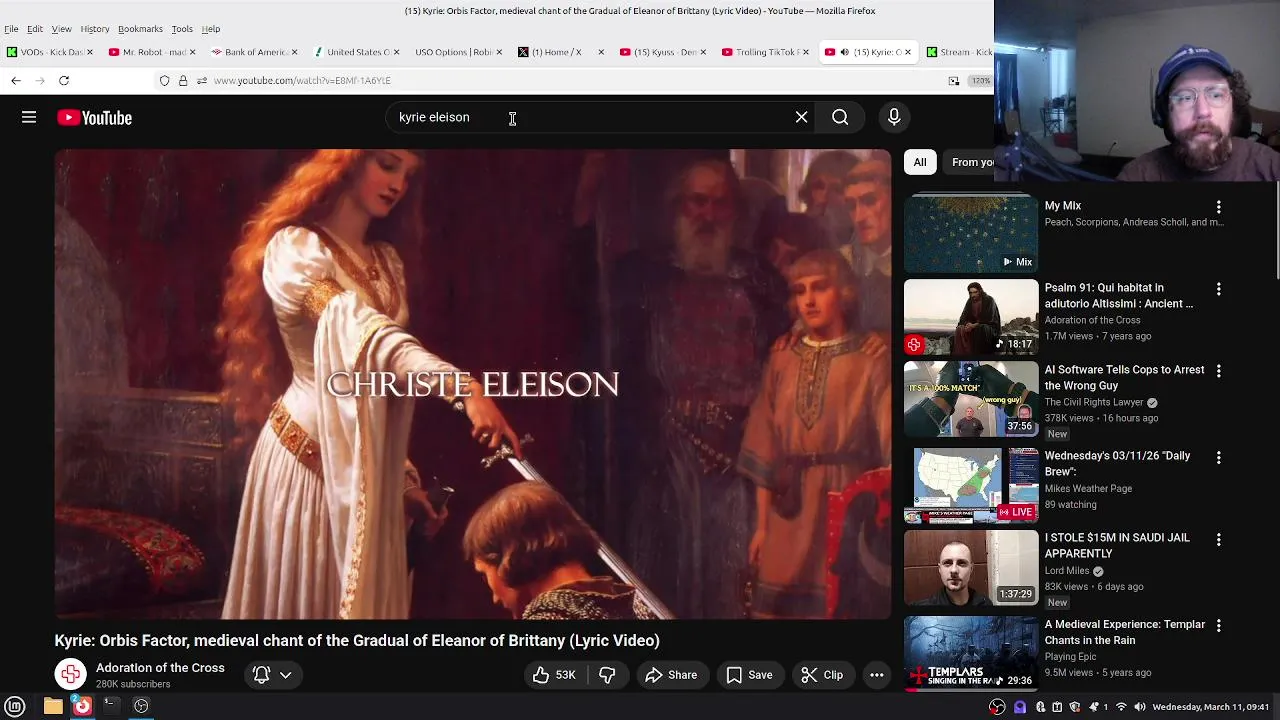Show site security padlock info
The image size is (1280, 720).
183,80
